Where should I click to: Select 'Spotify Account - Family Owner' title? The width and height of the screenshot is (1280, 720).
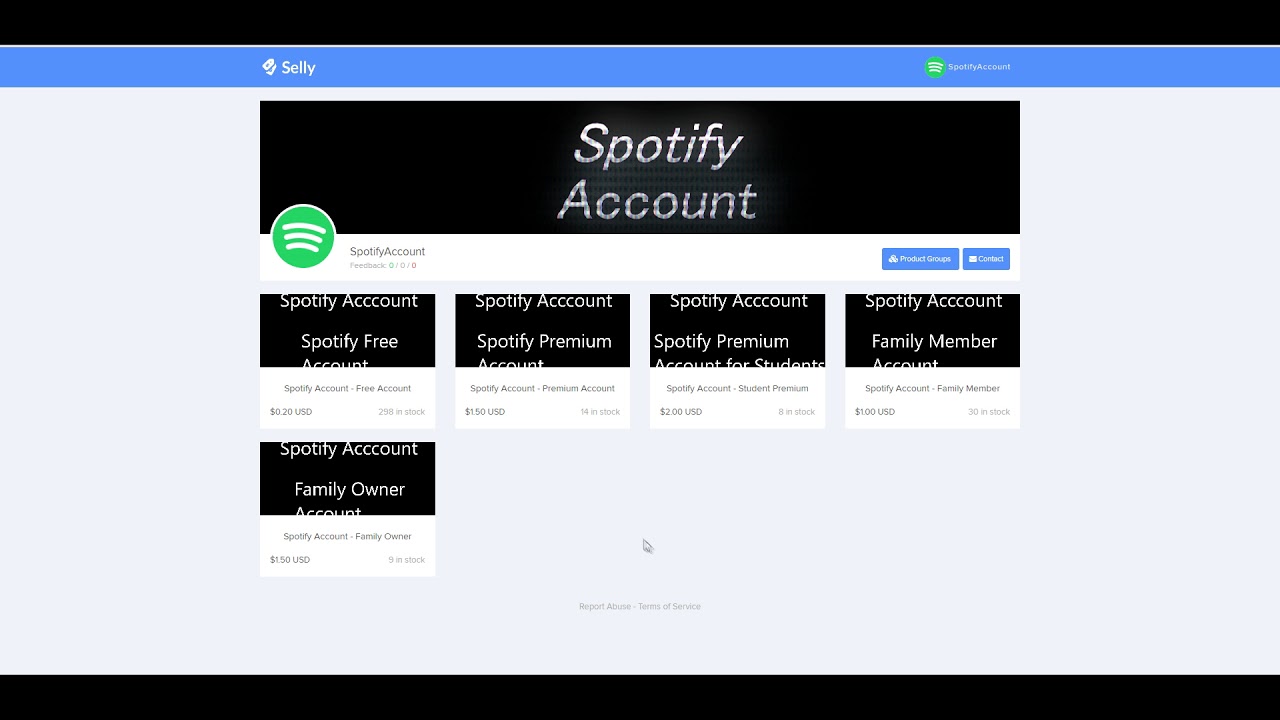347,536
